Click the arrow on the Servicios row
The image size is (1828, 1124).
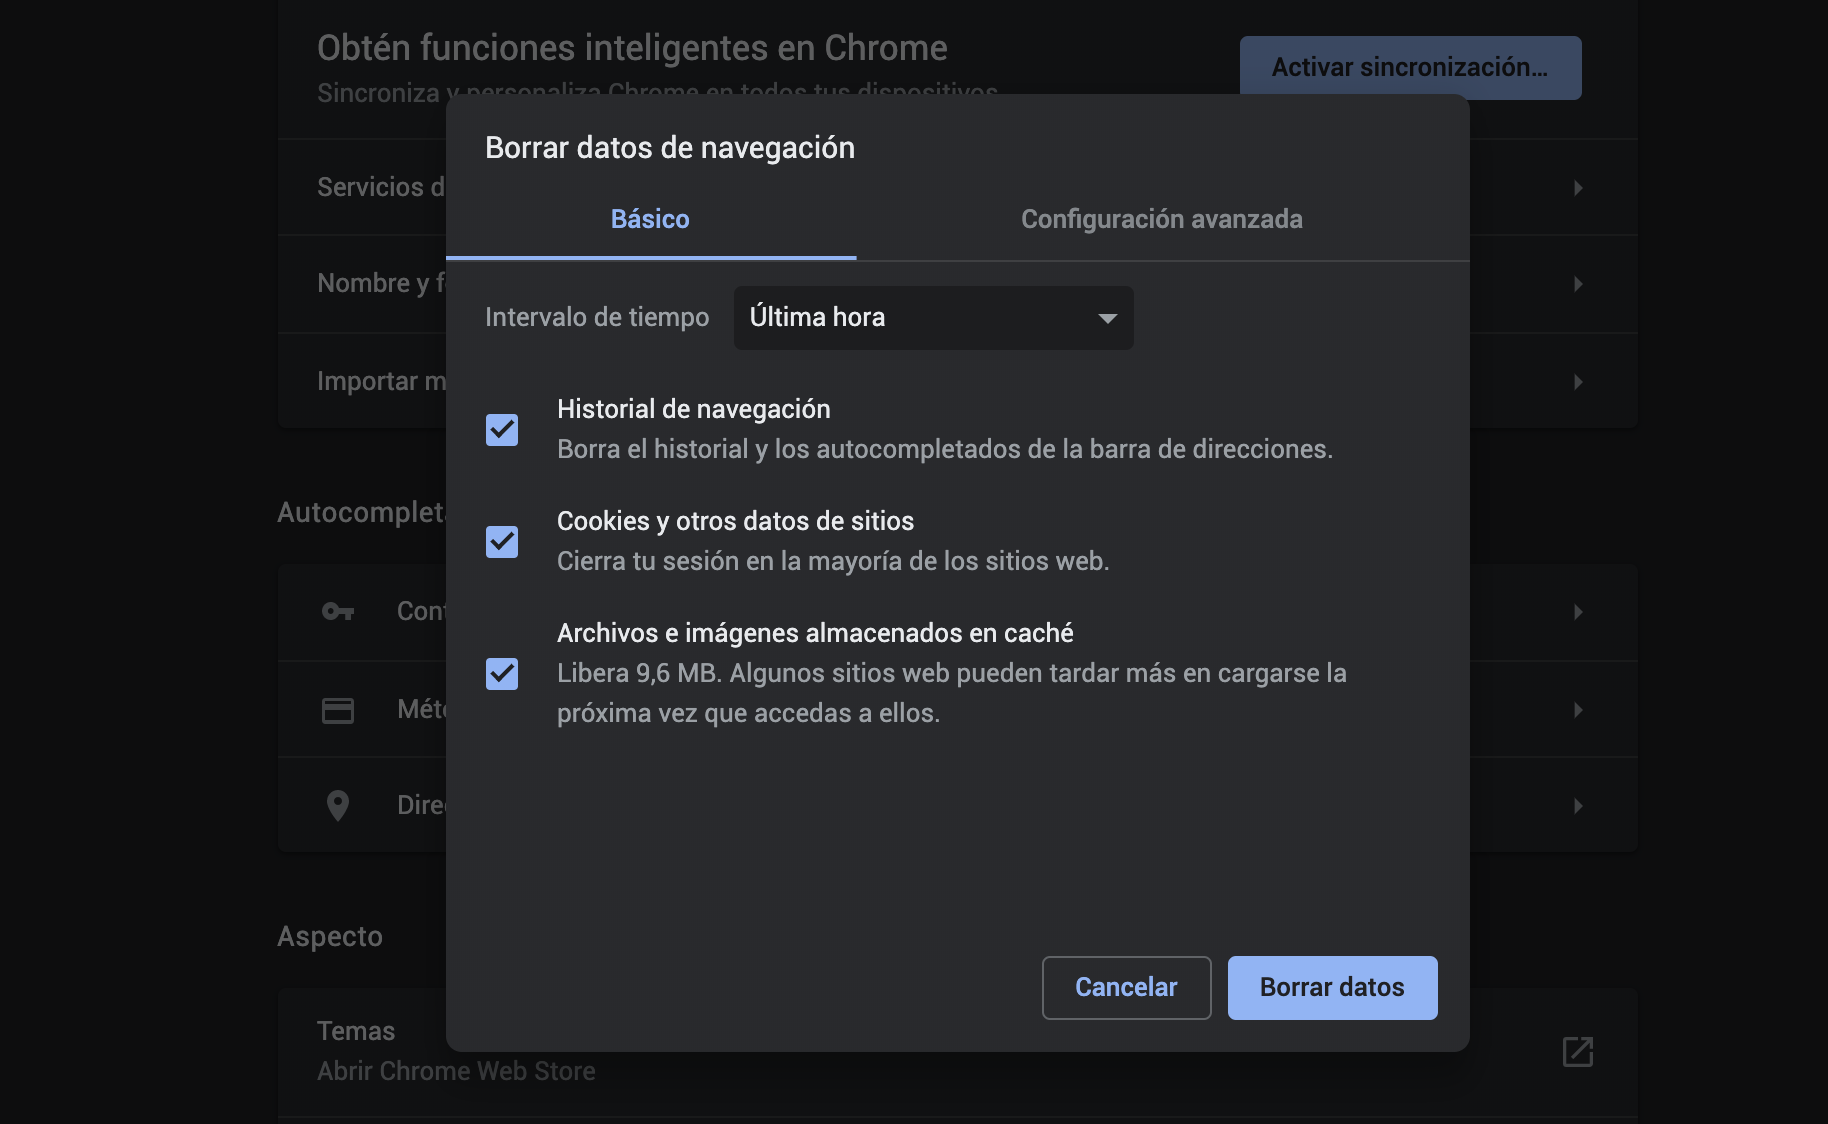pos(1578,187)
